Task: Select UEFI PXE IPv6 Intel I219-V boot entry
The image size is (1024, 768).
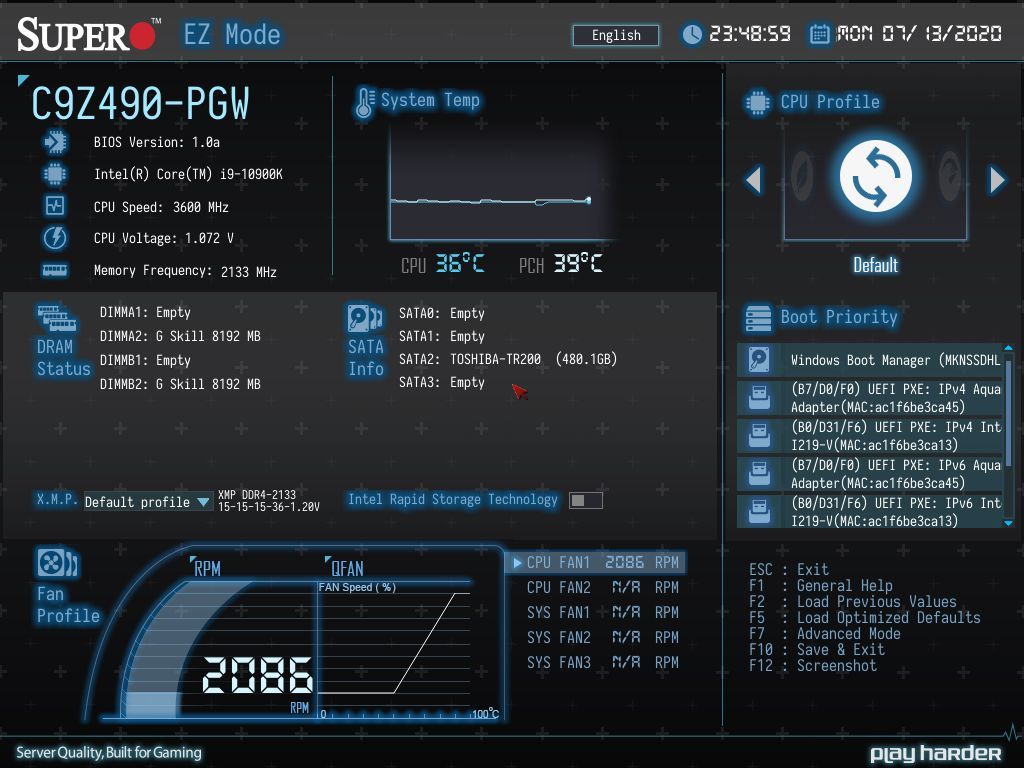Action: pyautogui.click(x=871, y=511)
